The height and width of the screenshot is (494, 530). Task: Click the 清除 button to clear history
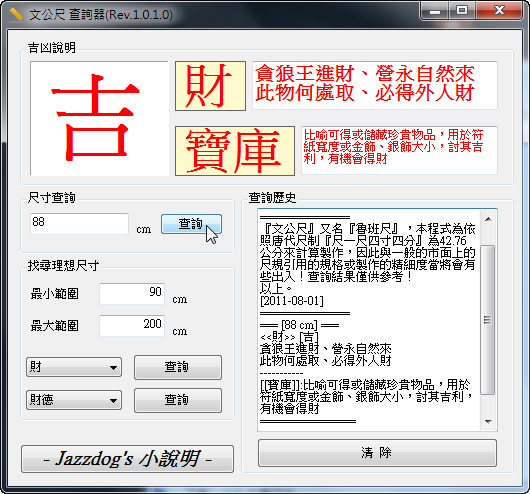[377, 453]
